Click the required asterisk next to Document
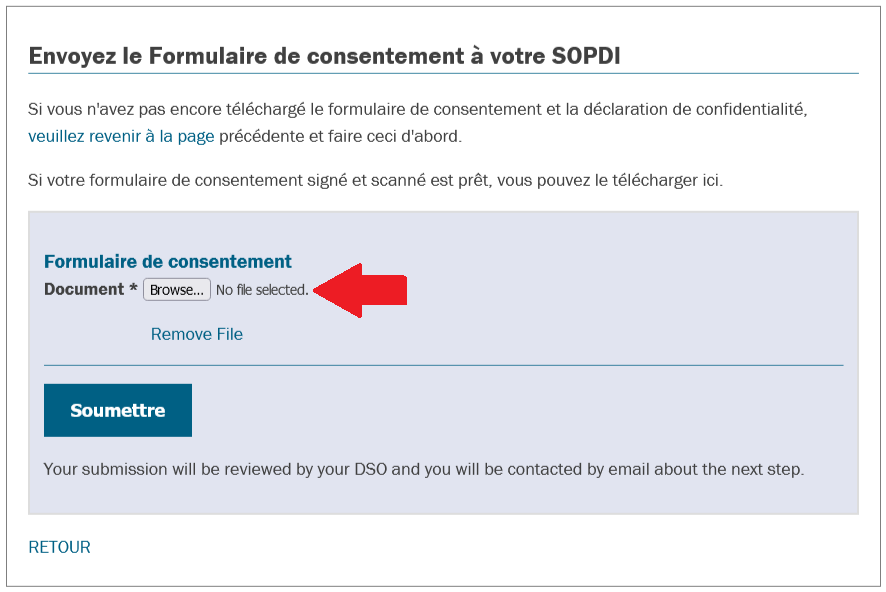The width and height of the screenshot is (886, 592). (133, 288)
